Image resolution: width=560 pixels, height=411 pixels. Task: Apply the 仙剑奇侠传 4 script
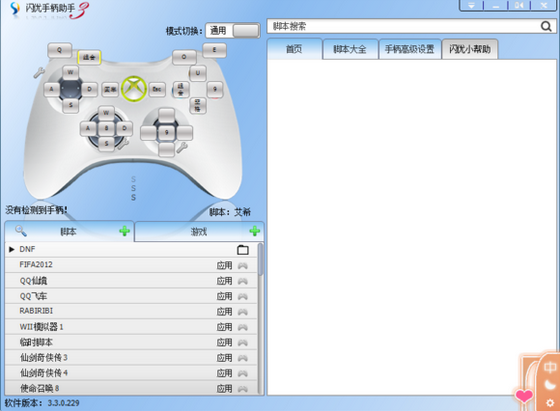click(225, 373)
